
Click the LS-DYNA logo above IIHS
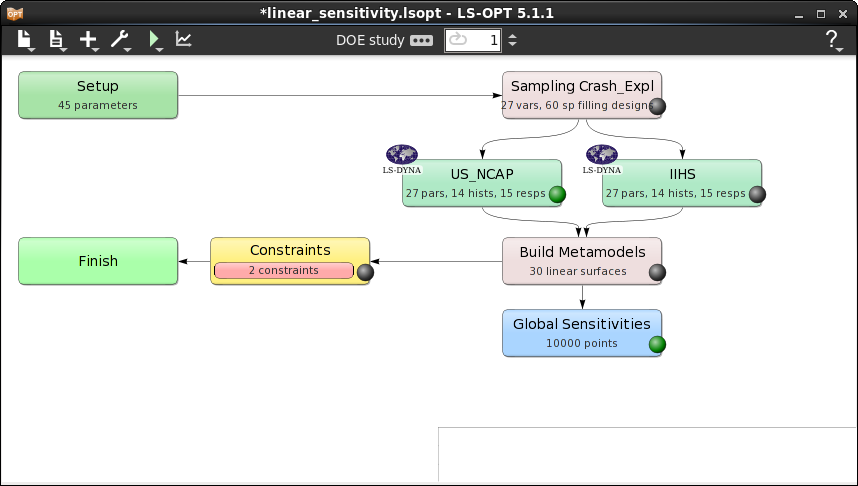pos(601,159)
